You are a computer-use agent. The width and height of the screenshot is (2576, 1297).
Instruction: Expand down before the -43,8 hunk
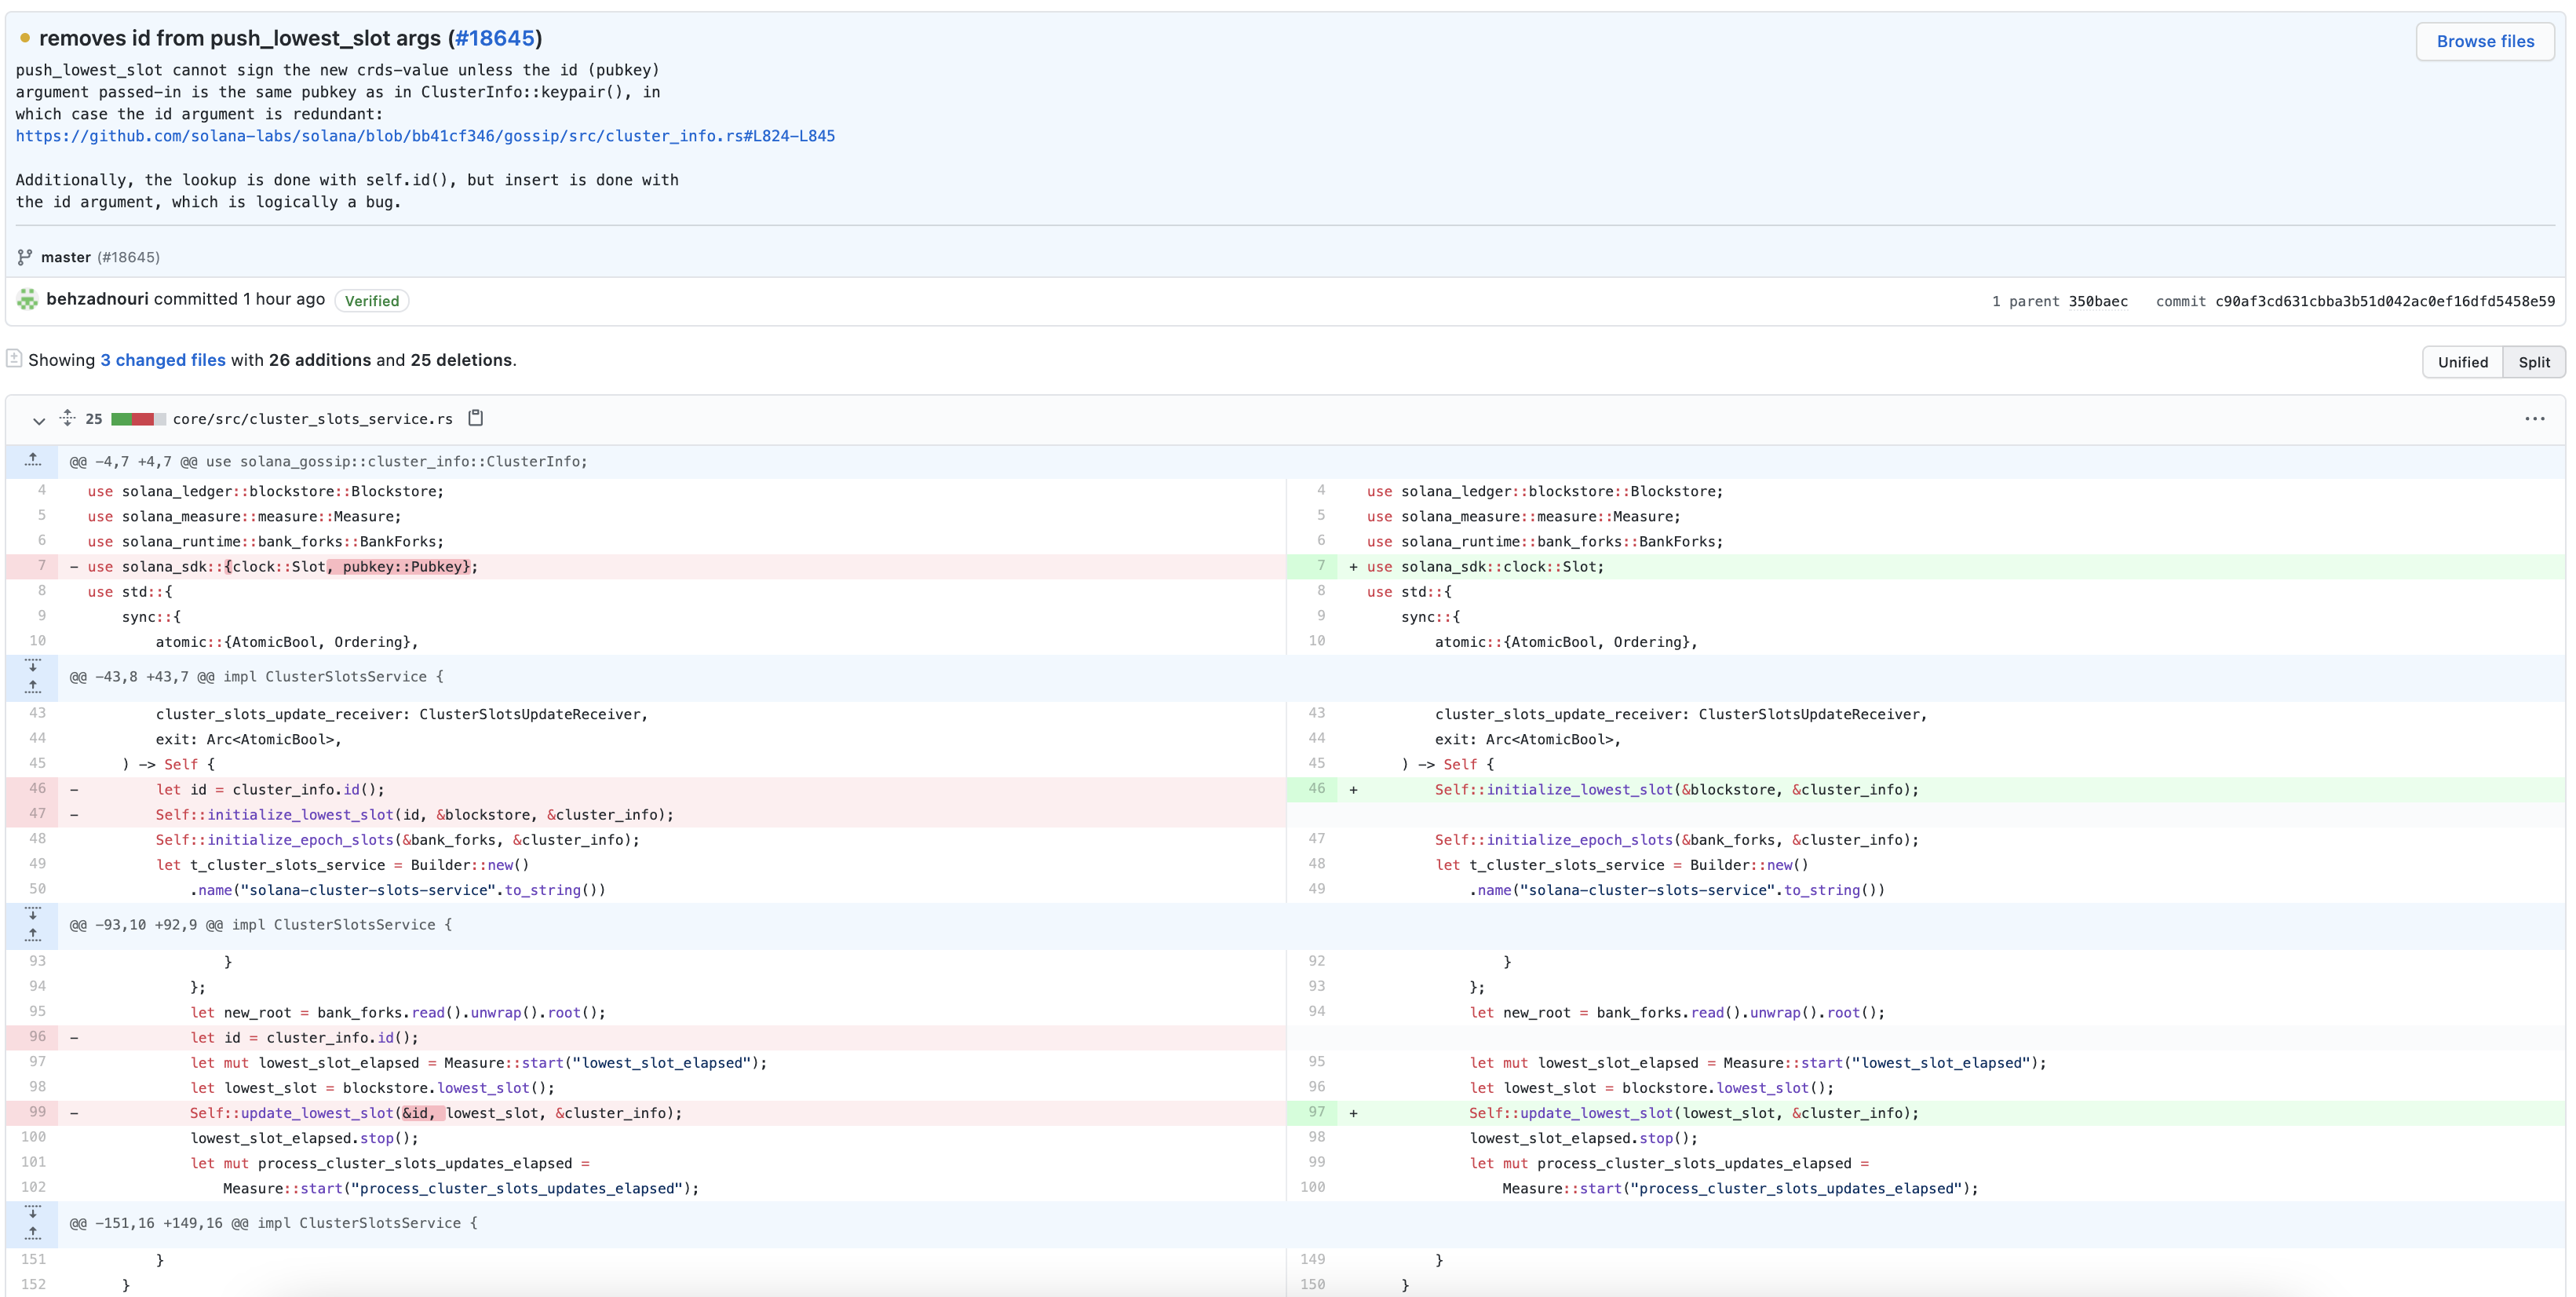32,666
